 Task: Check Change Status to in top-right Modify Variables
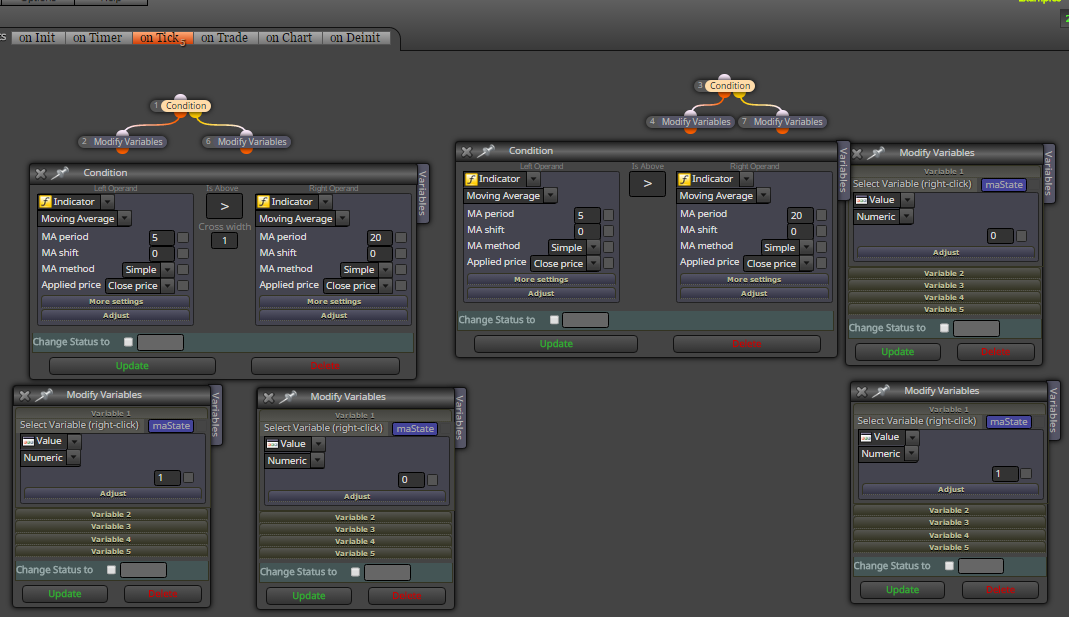[x=944, y=328]
